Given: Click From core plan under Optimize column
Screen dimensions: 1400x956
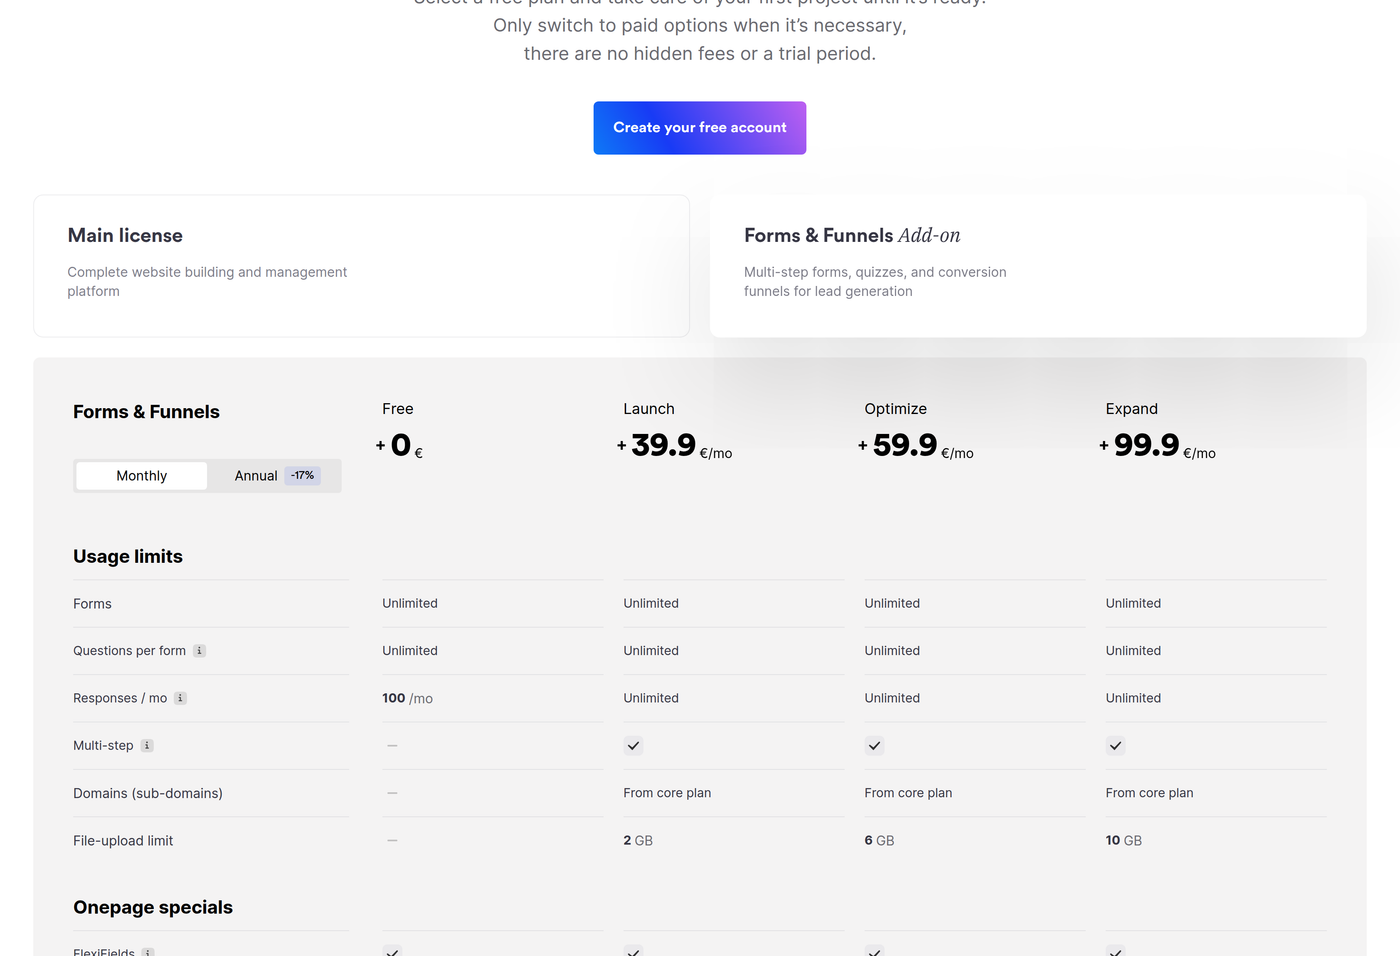Looking at the screenshot, I should tap(908, 793).
